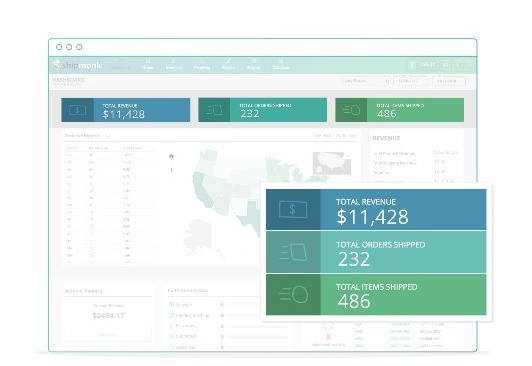Click the ShipMonk logo

[x=77, y=65]
